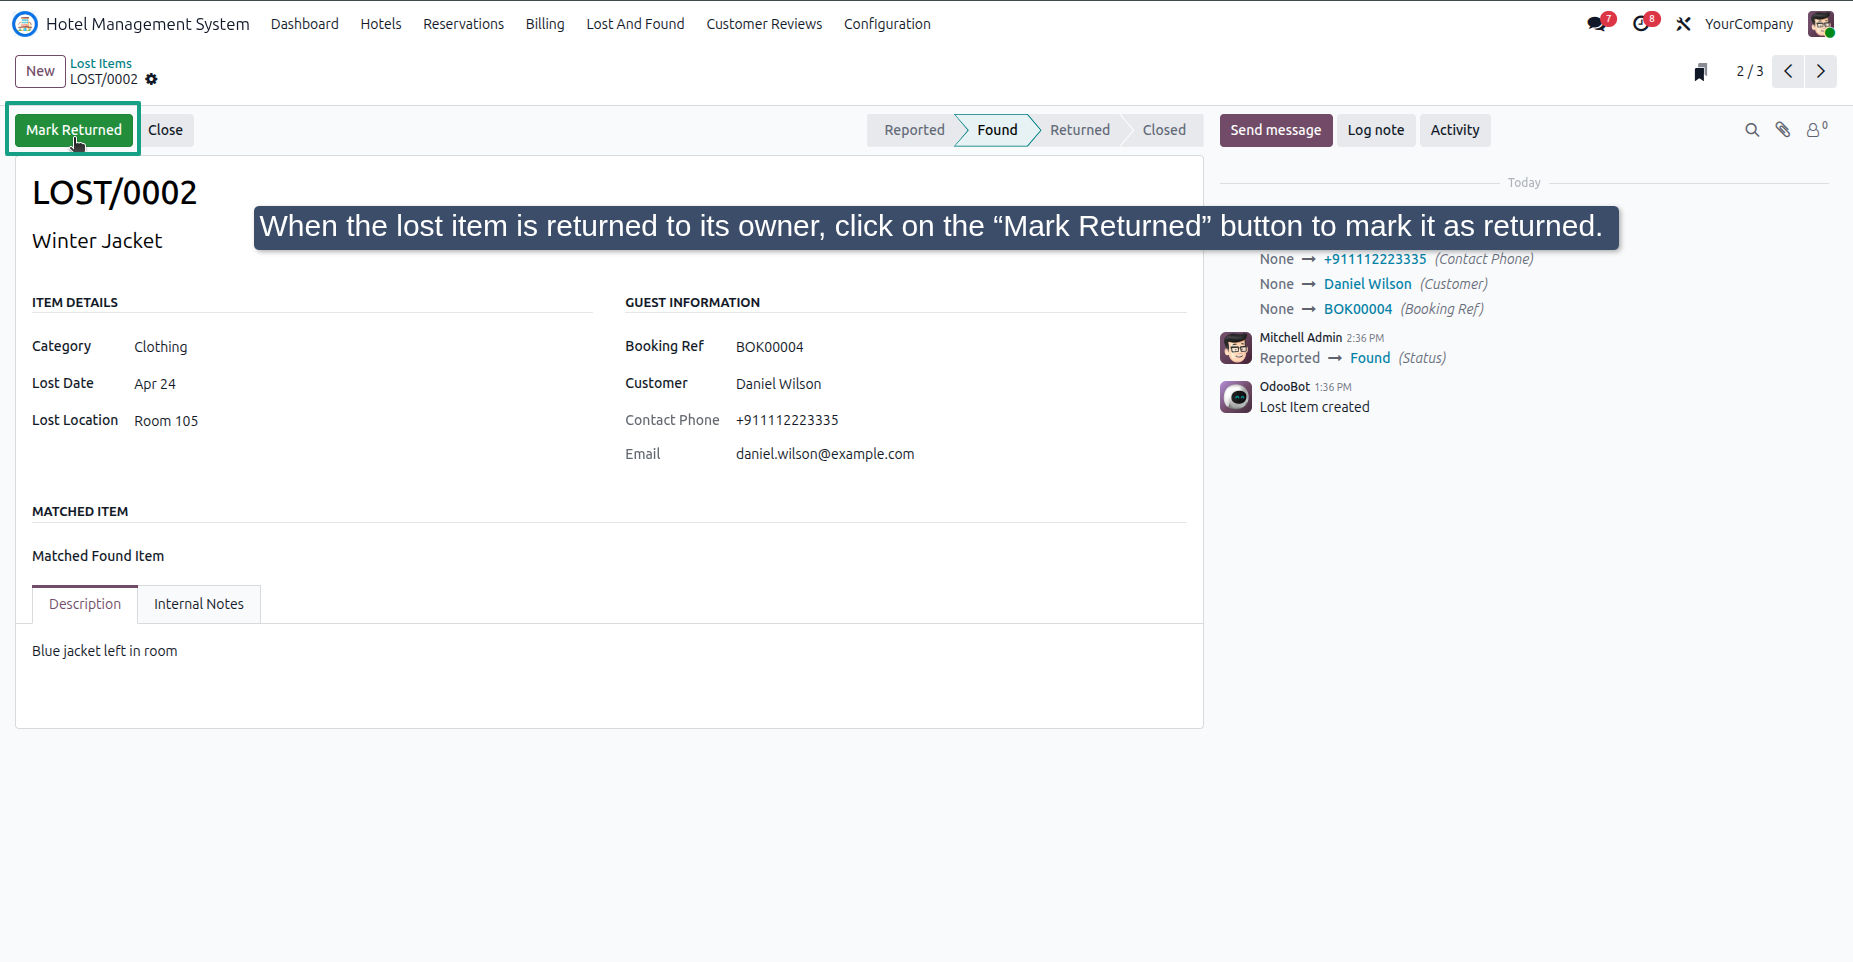Follow the Lost Items breadcrumb link
The width and height of the screenshot is (1853, 962).
tap(100, 63)
